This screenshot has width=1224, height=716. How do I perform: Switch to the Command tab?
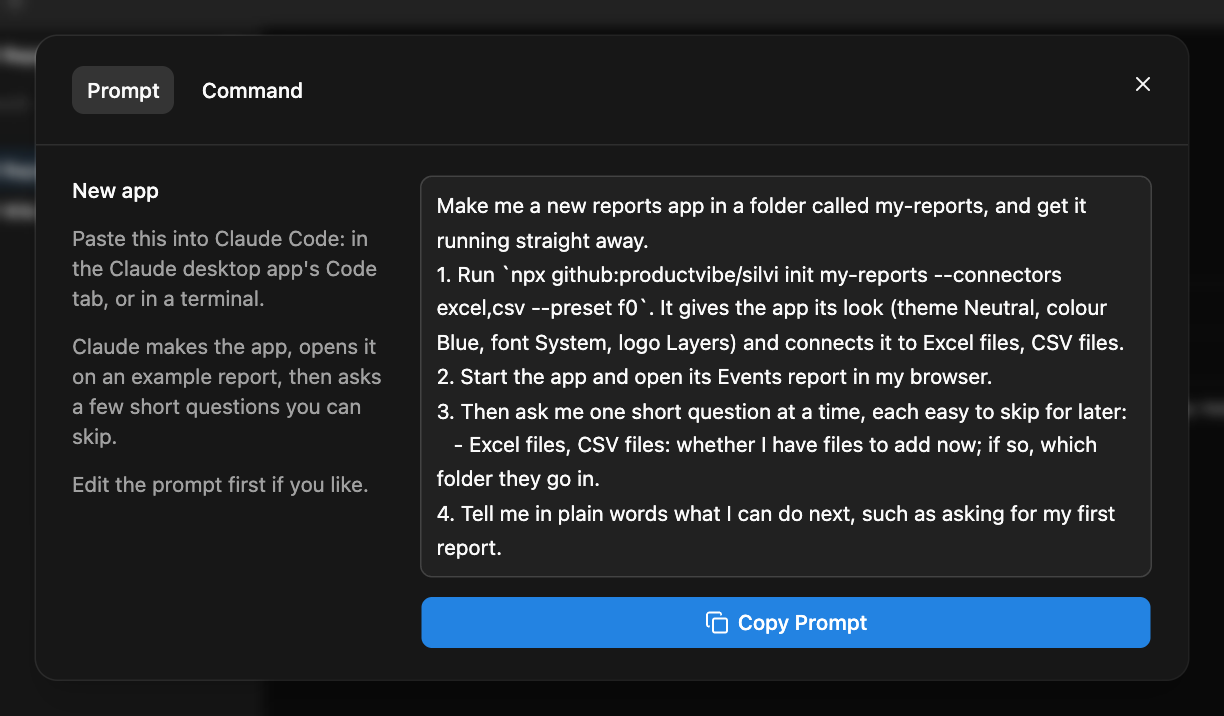tap(252, 90)
